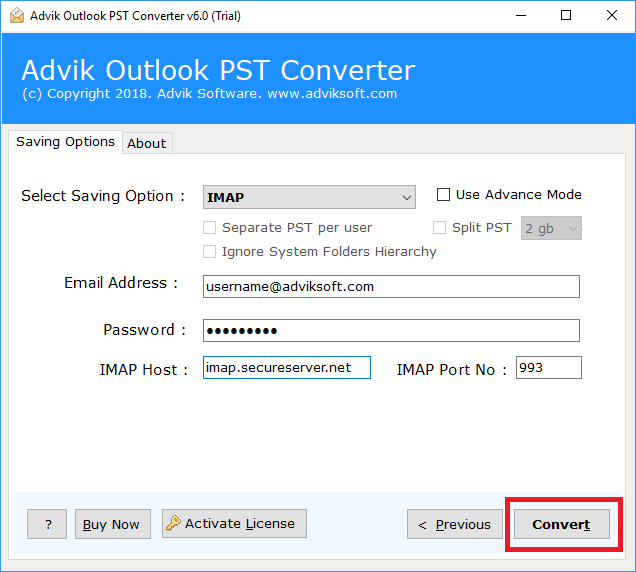Go back with the Previous button
Image resolution: width=636 pixels, height=572 pixels.
[455, 524]
